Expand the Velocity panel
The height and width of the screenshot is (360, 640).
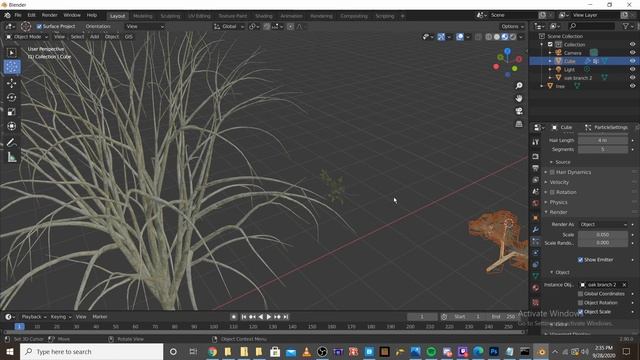[559, 182]
